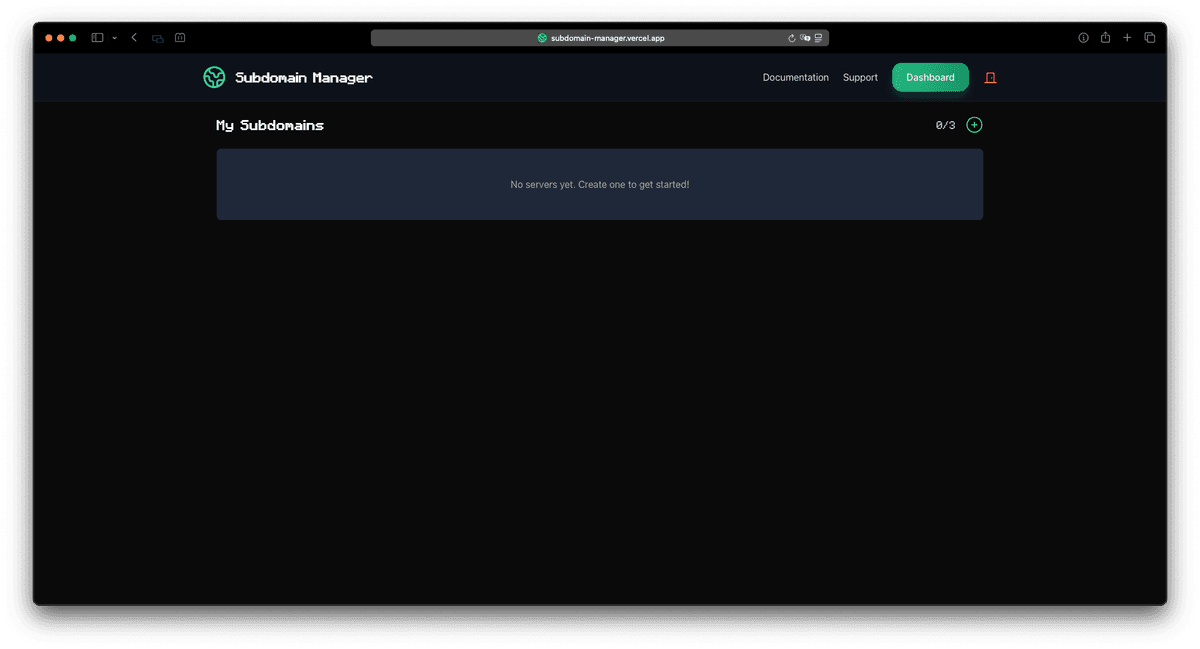This screenshot has height=649, width=1200.
Task: Enable Reader view from the address bar icon
Action: [818, 38]
